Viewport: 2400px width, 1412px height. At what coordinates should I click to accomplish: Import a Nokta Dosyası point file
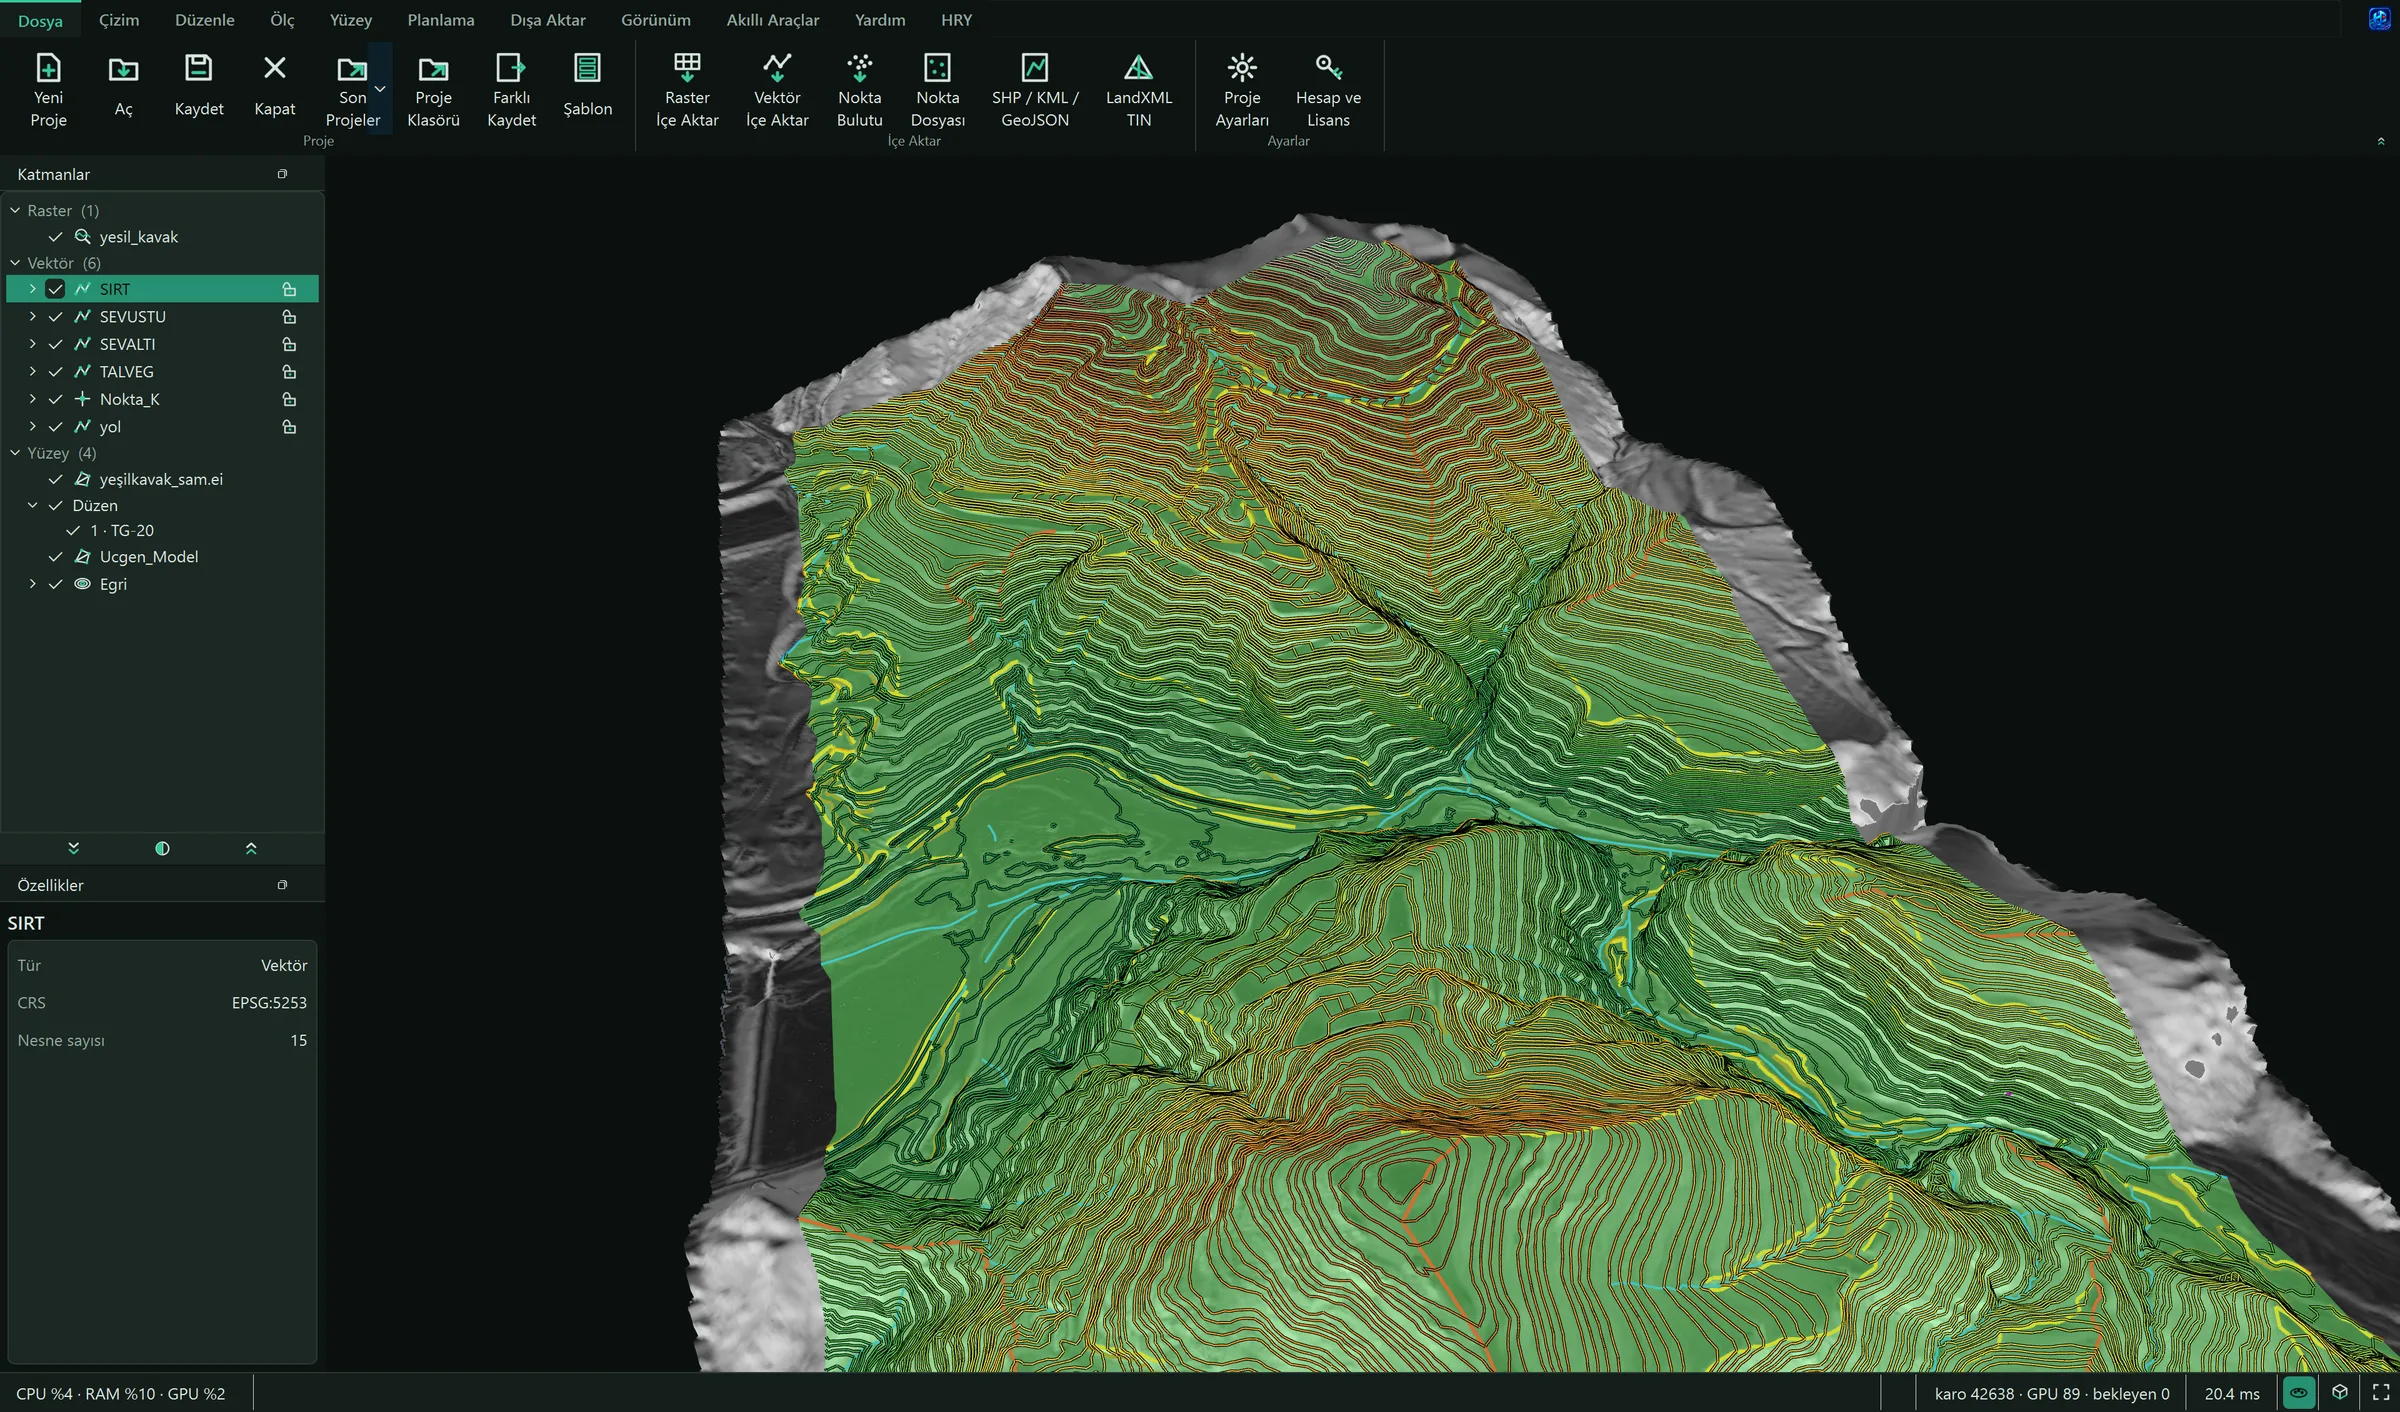[x=937, y=91]
